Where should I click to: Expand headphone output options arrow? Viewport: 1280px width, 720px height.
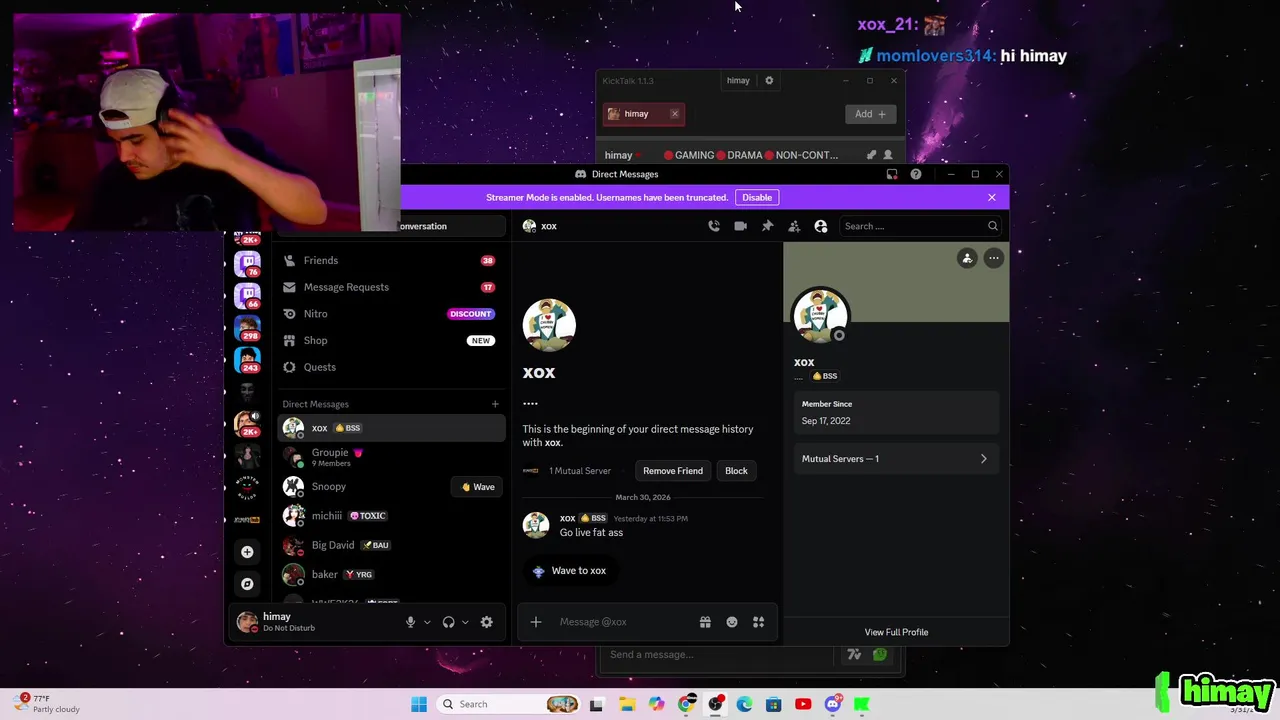(465, 622)
